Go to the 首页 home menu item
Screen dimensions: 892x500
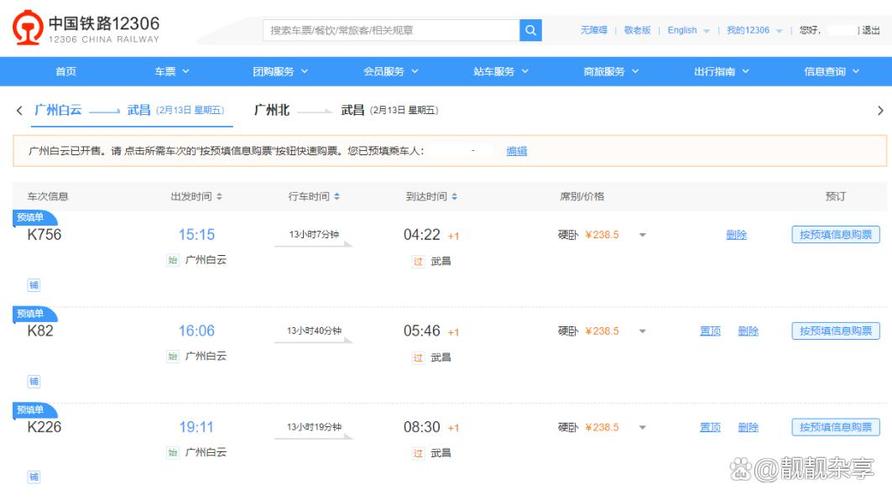[66, 72]
